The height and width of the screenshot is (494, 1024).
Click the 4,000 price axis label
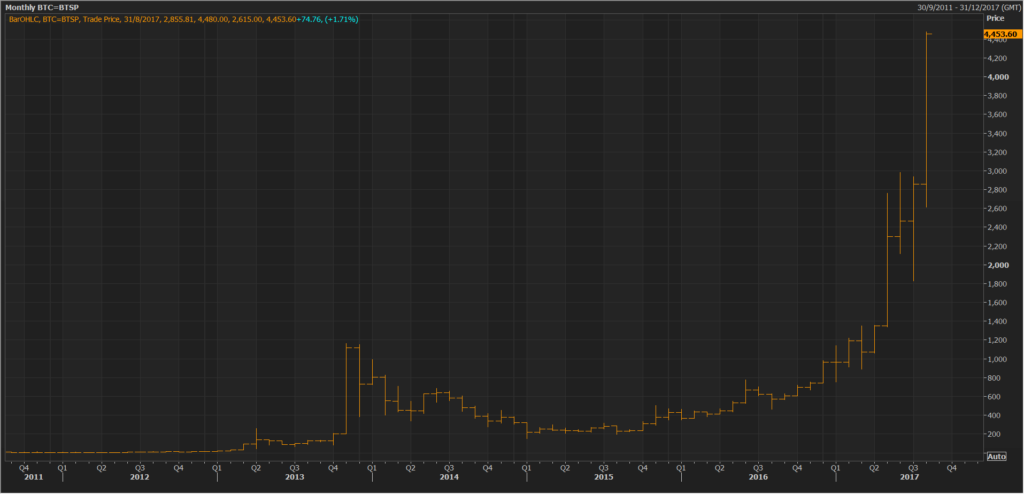coord(995,77)
